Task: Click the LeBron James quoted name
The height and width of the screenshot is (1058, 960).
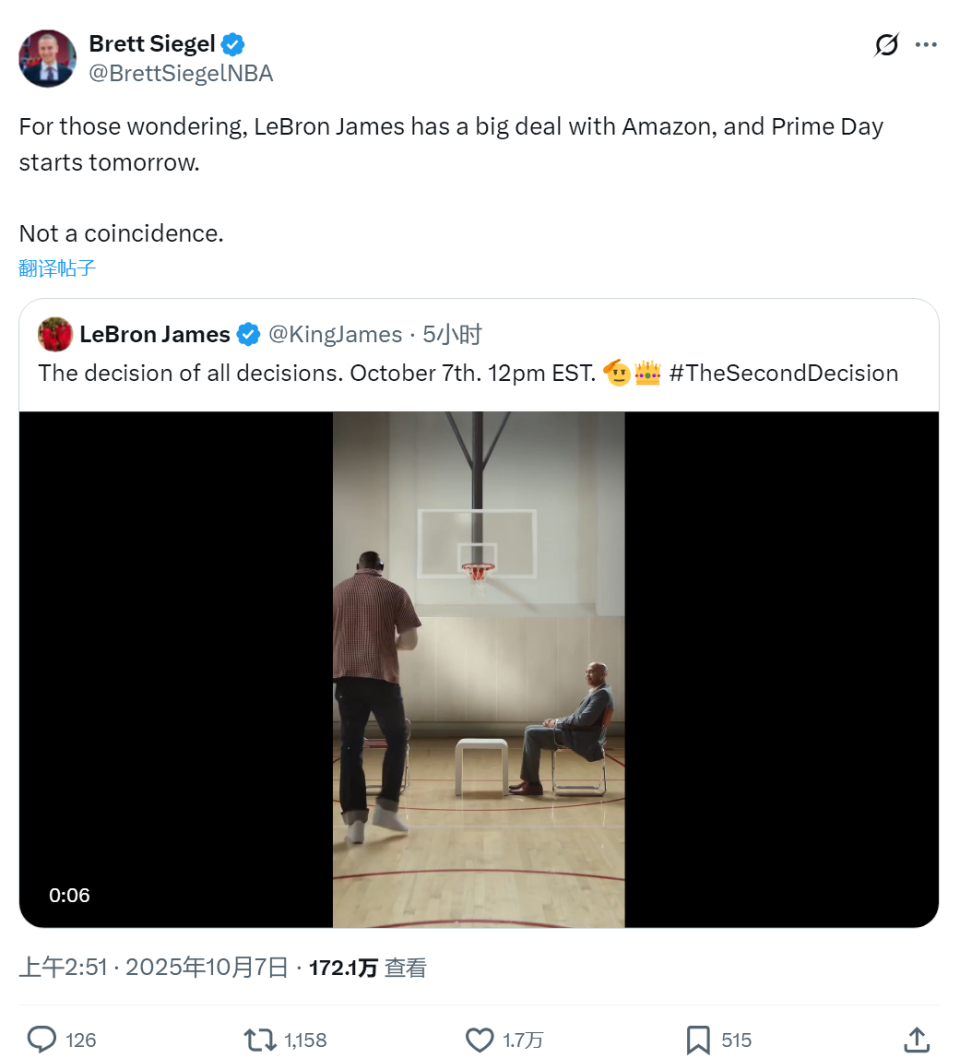Action: tap(155, 334)
